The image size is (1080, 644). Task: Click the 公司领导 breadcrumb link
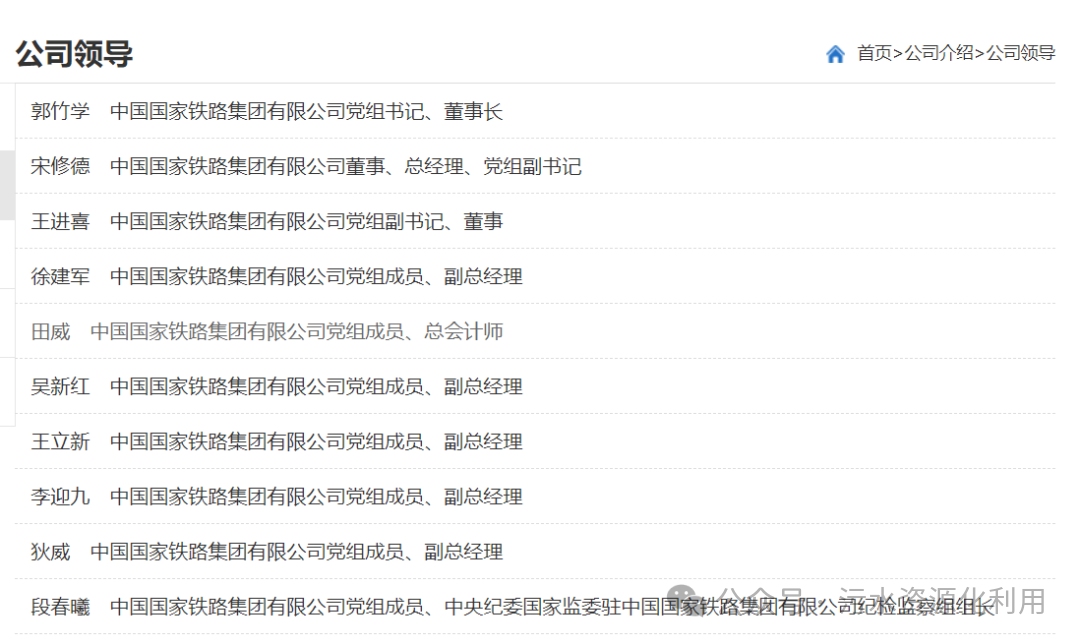(x=1020, y=53)
